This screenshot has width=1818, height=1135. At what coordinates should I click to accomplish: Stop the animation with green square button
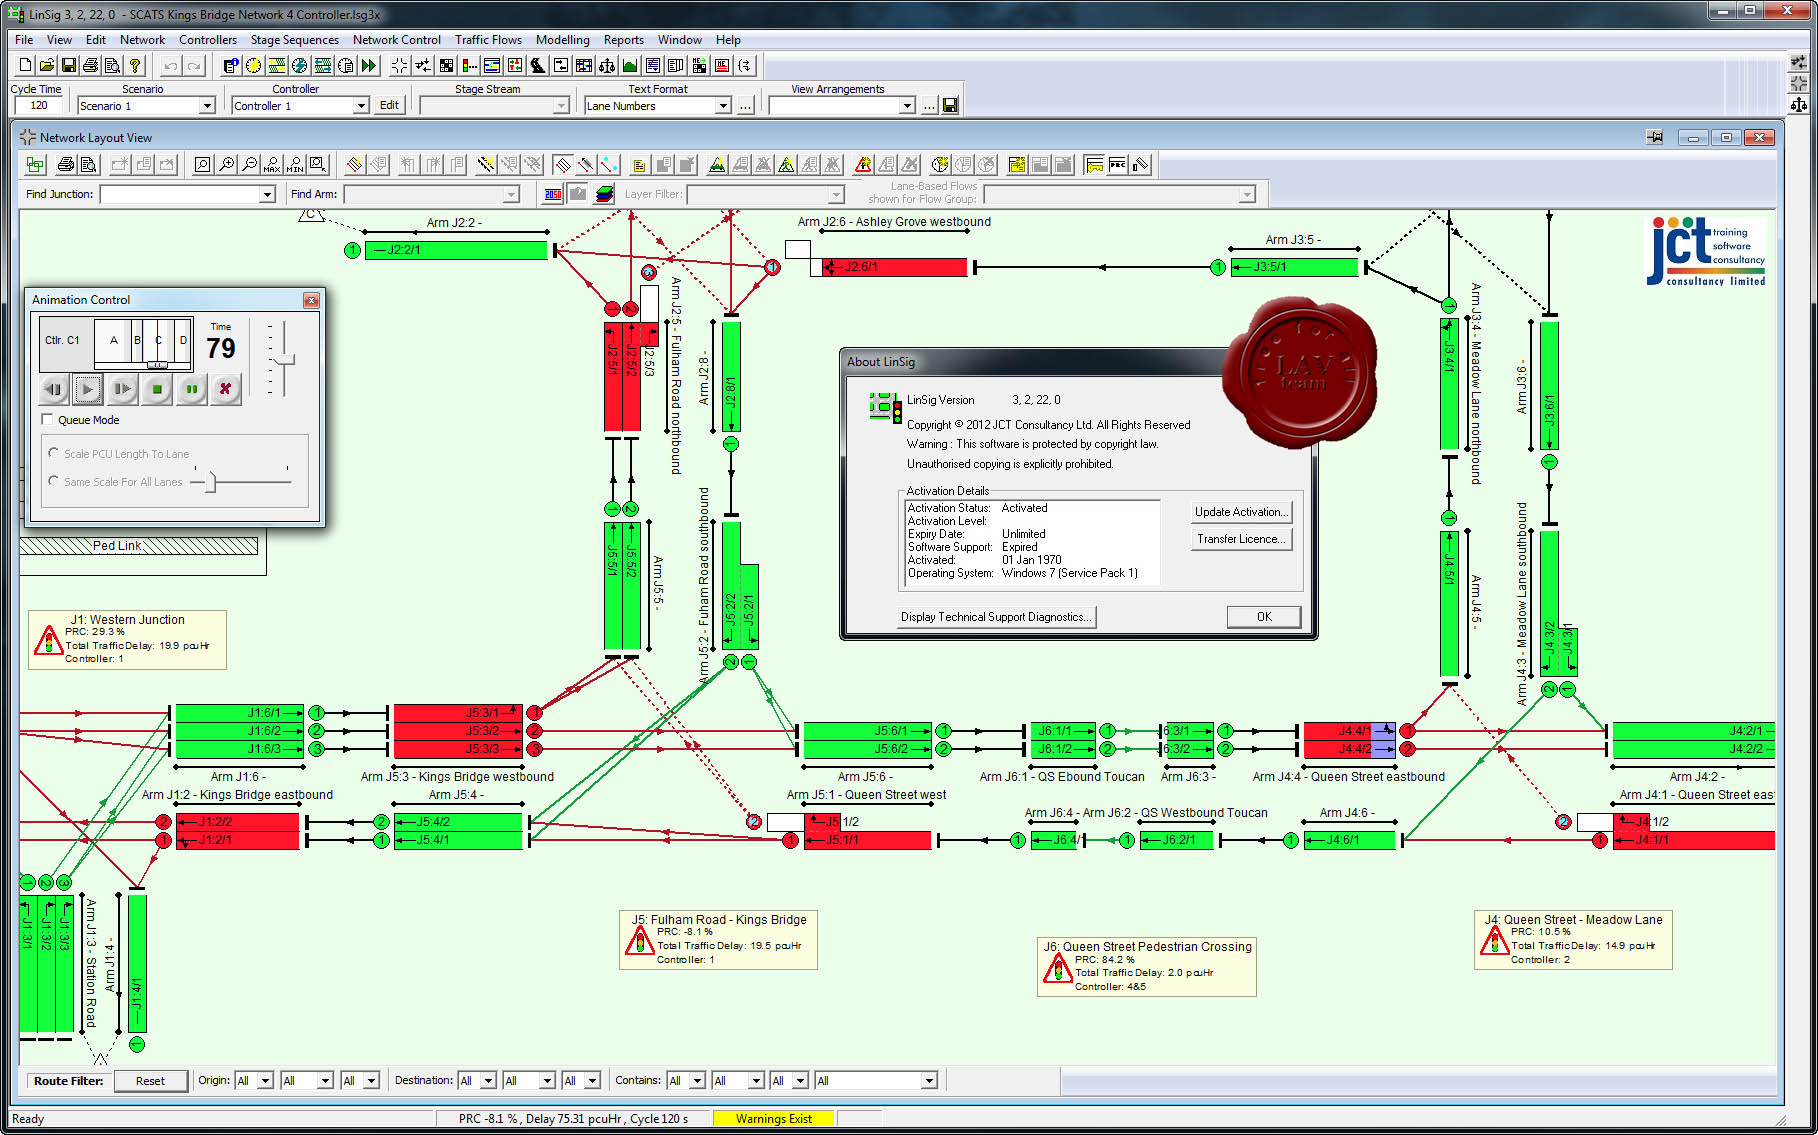point(157,389)
